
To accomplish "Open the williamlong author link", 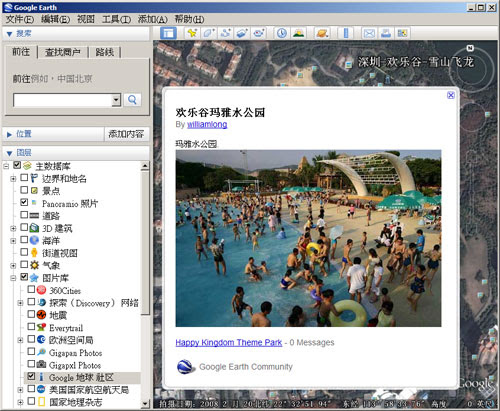I will point(207,125).
